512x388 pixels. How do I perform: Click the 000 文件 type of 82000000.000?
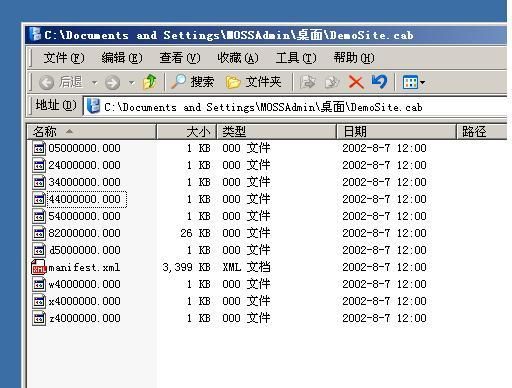pos(246,233)
